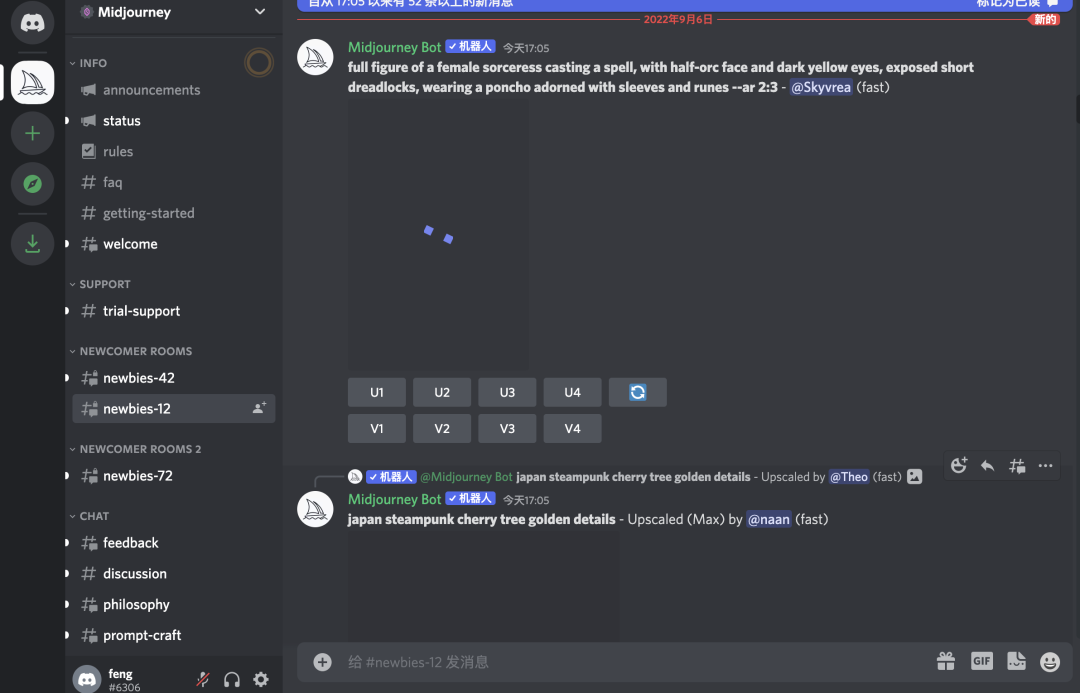Viewport: 1080px width, 693px height.
Task: Reply to the message arrow icon
Action: tap(988, 466)
